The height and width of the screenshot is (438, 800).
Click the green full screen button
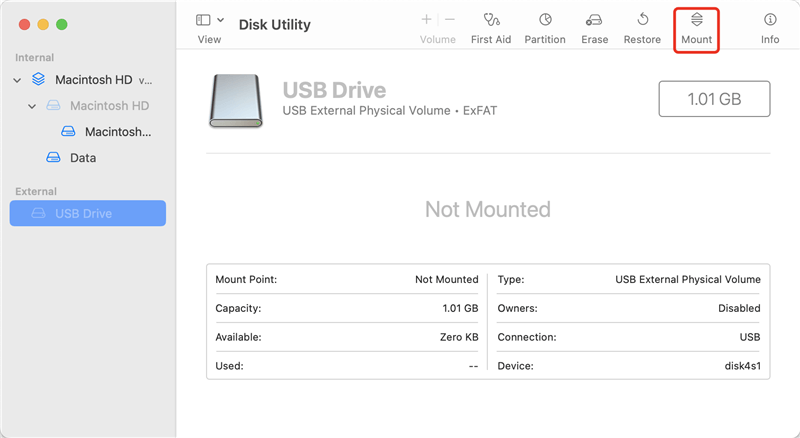[x=62, y=23]
